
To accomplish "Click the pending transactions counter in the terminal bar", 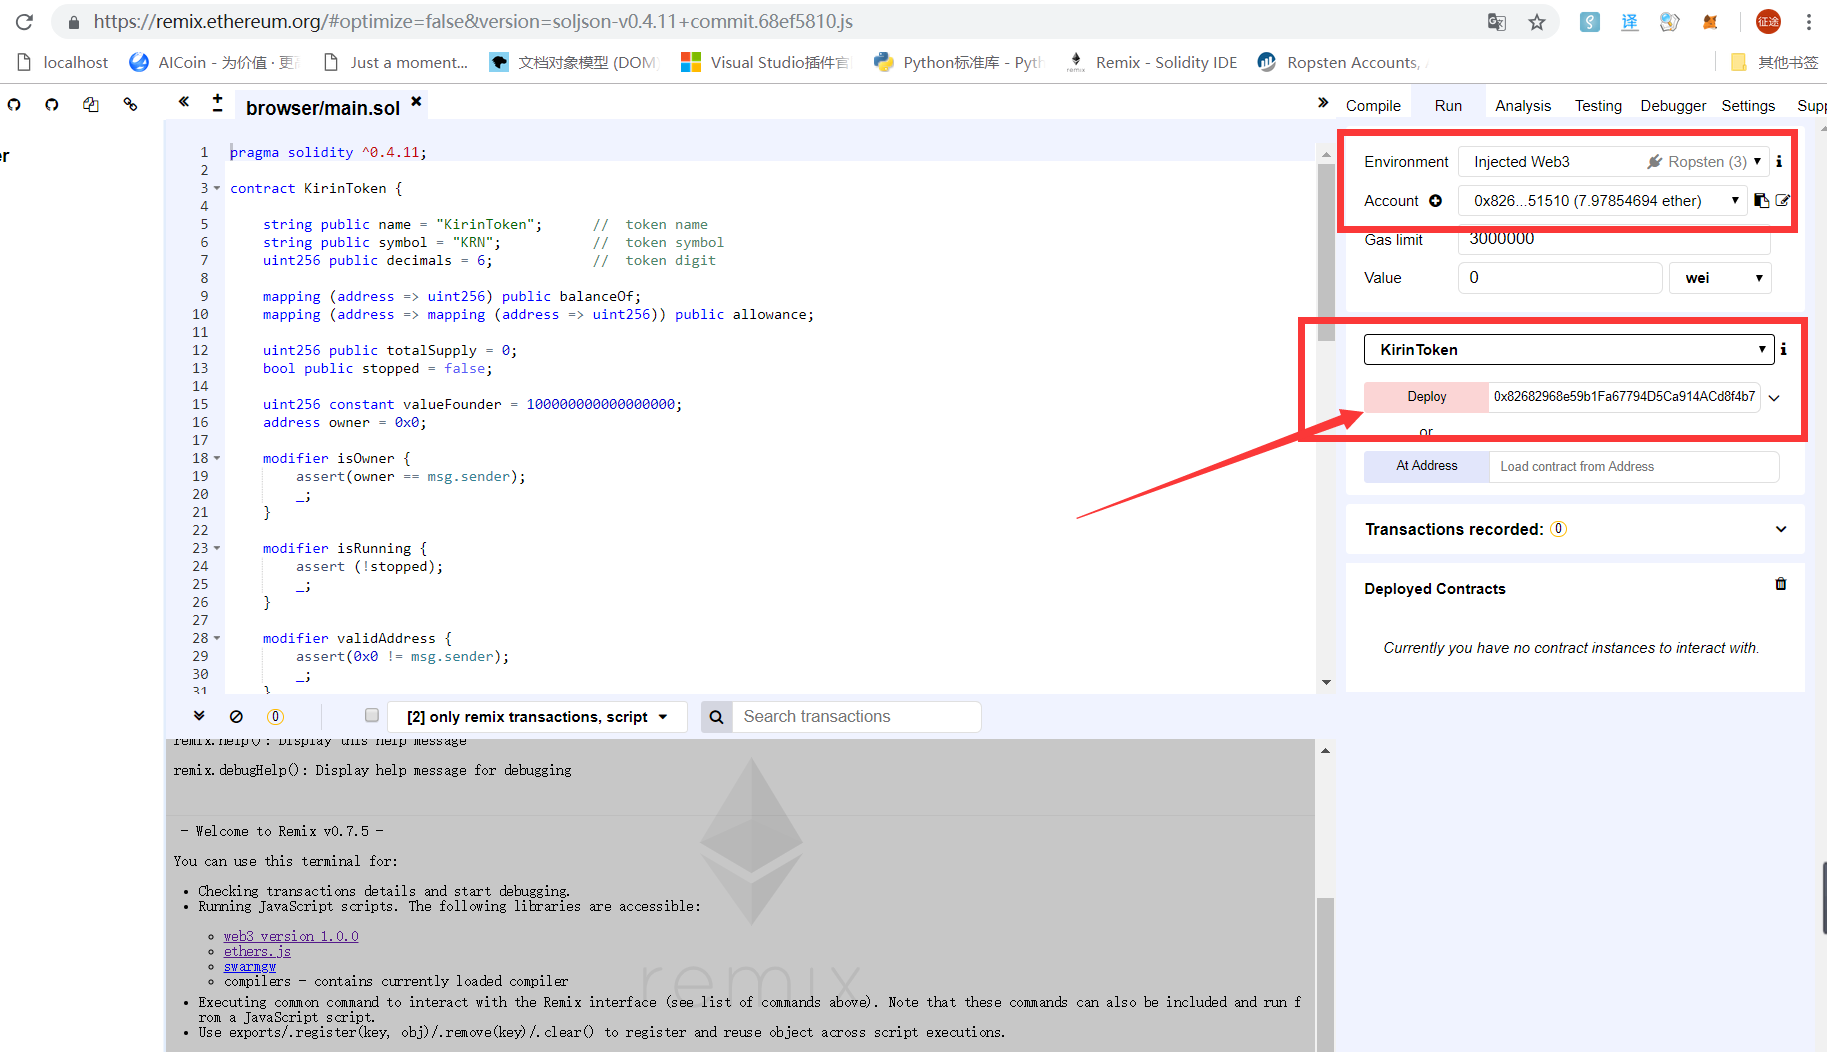I will click(x=275, y=716).
